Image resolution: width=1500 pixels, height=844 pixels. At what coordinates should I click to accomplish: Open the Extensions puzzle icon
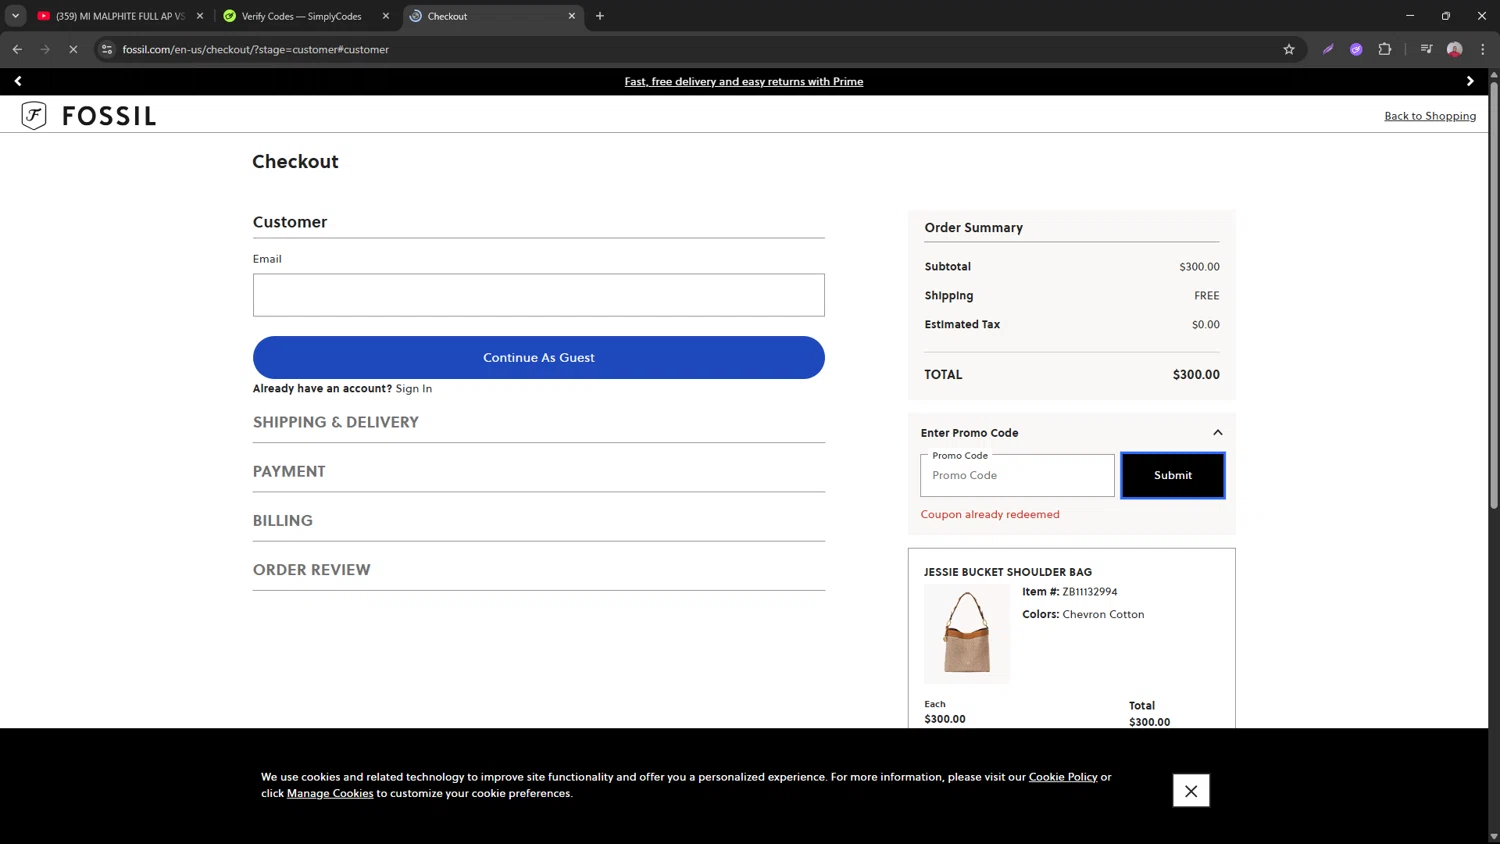1385,49
